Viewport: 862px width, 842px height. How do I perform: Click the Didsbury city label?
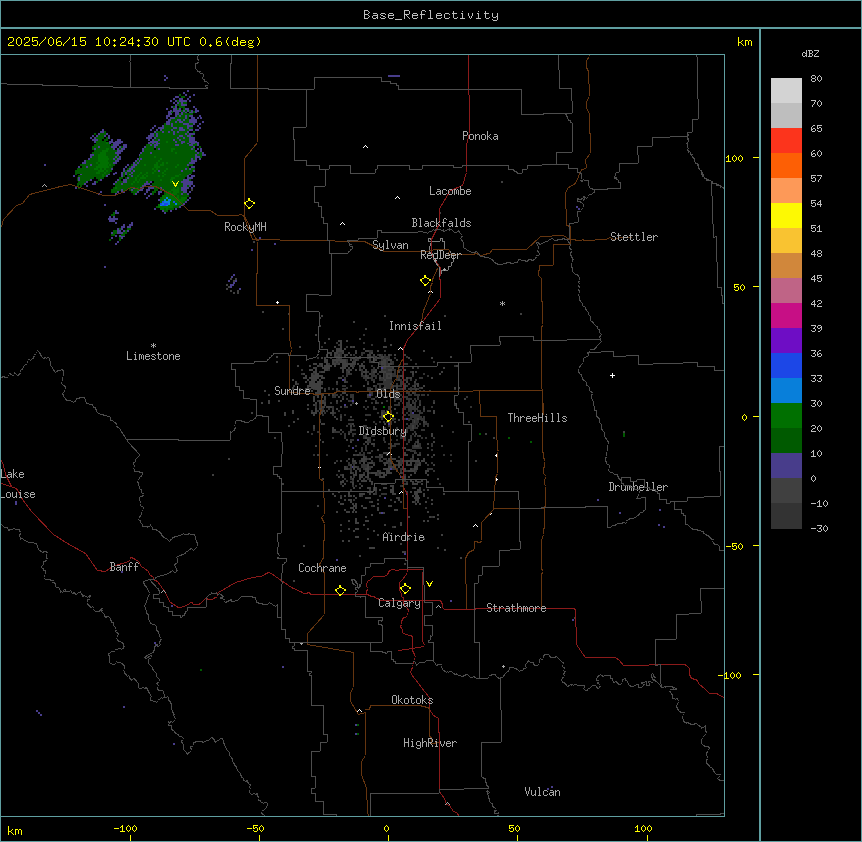pos(383,431)
